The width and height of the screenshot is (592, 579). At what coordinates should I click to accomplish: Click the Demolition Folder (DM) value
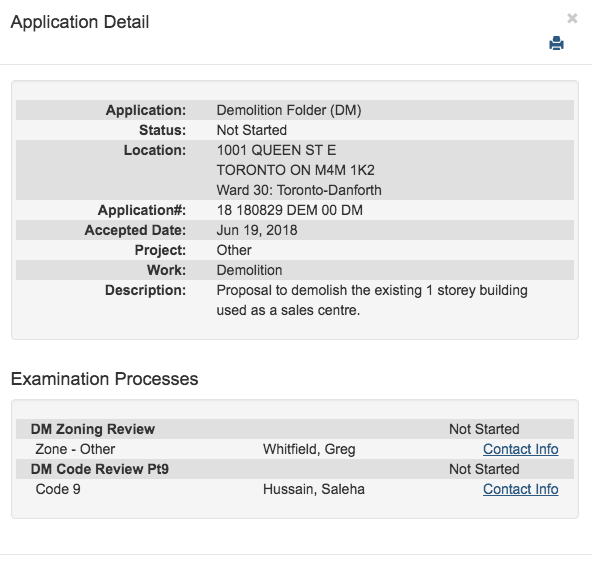tap(289, 110)
